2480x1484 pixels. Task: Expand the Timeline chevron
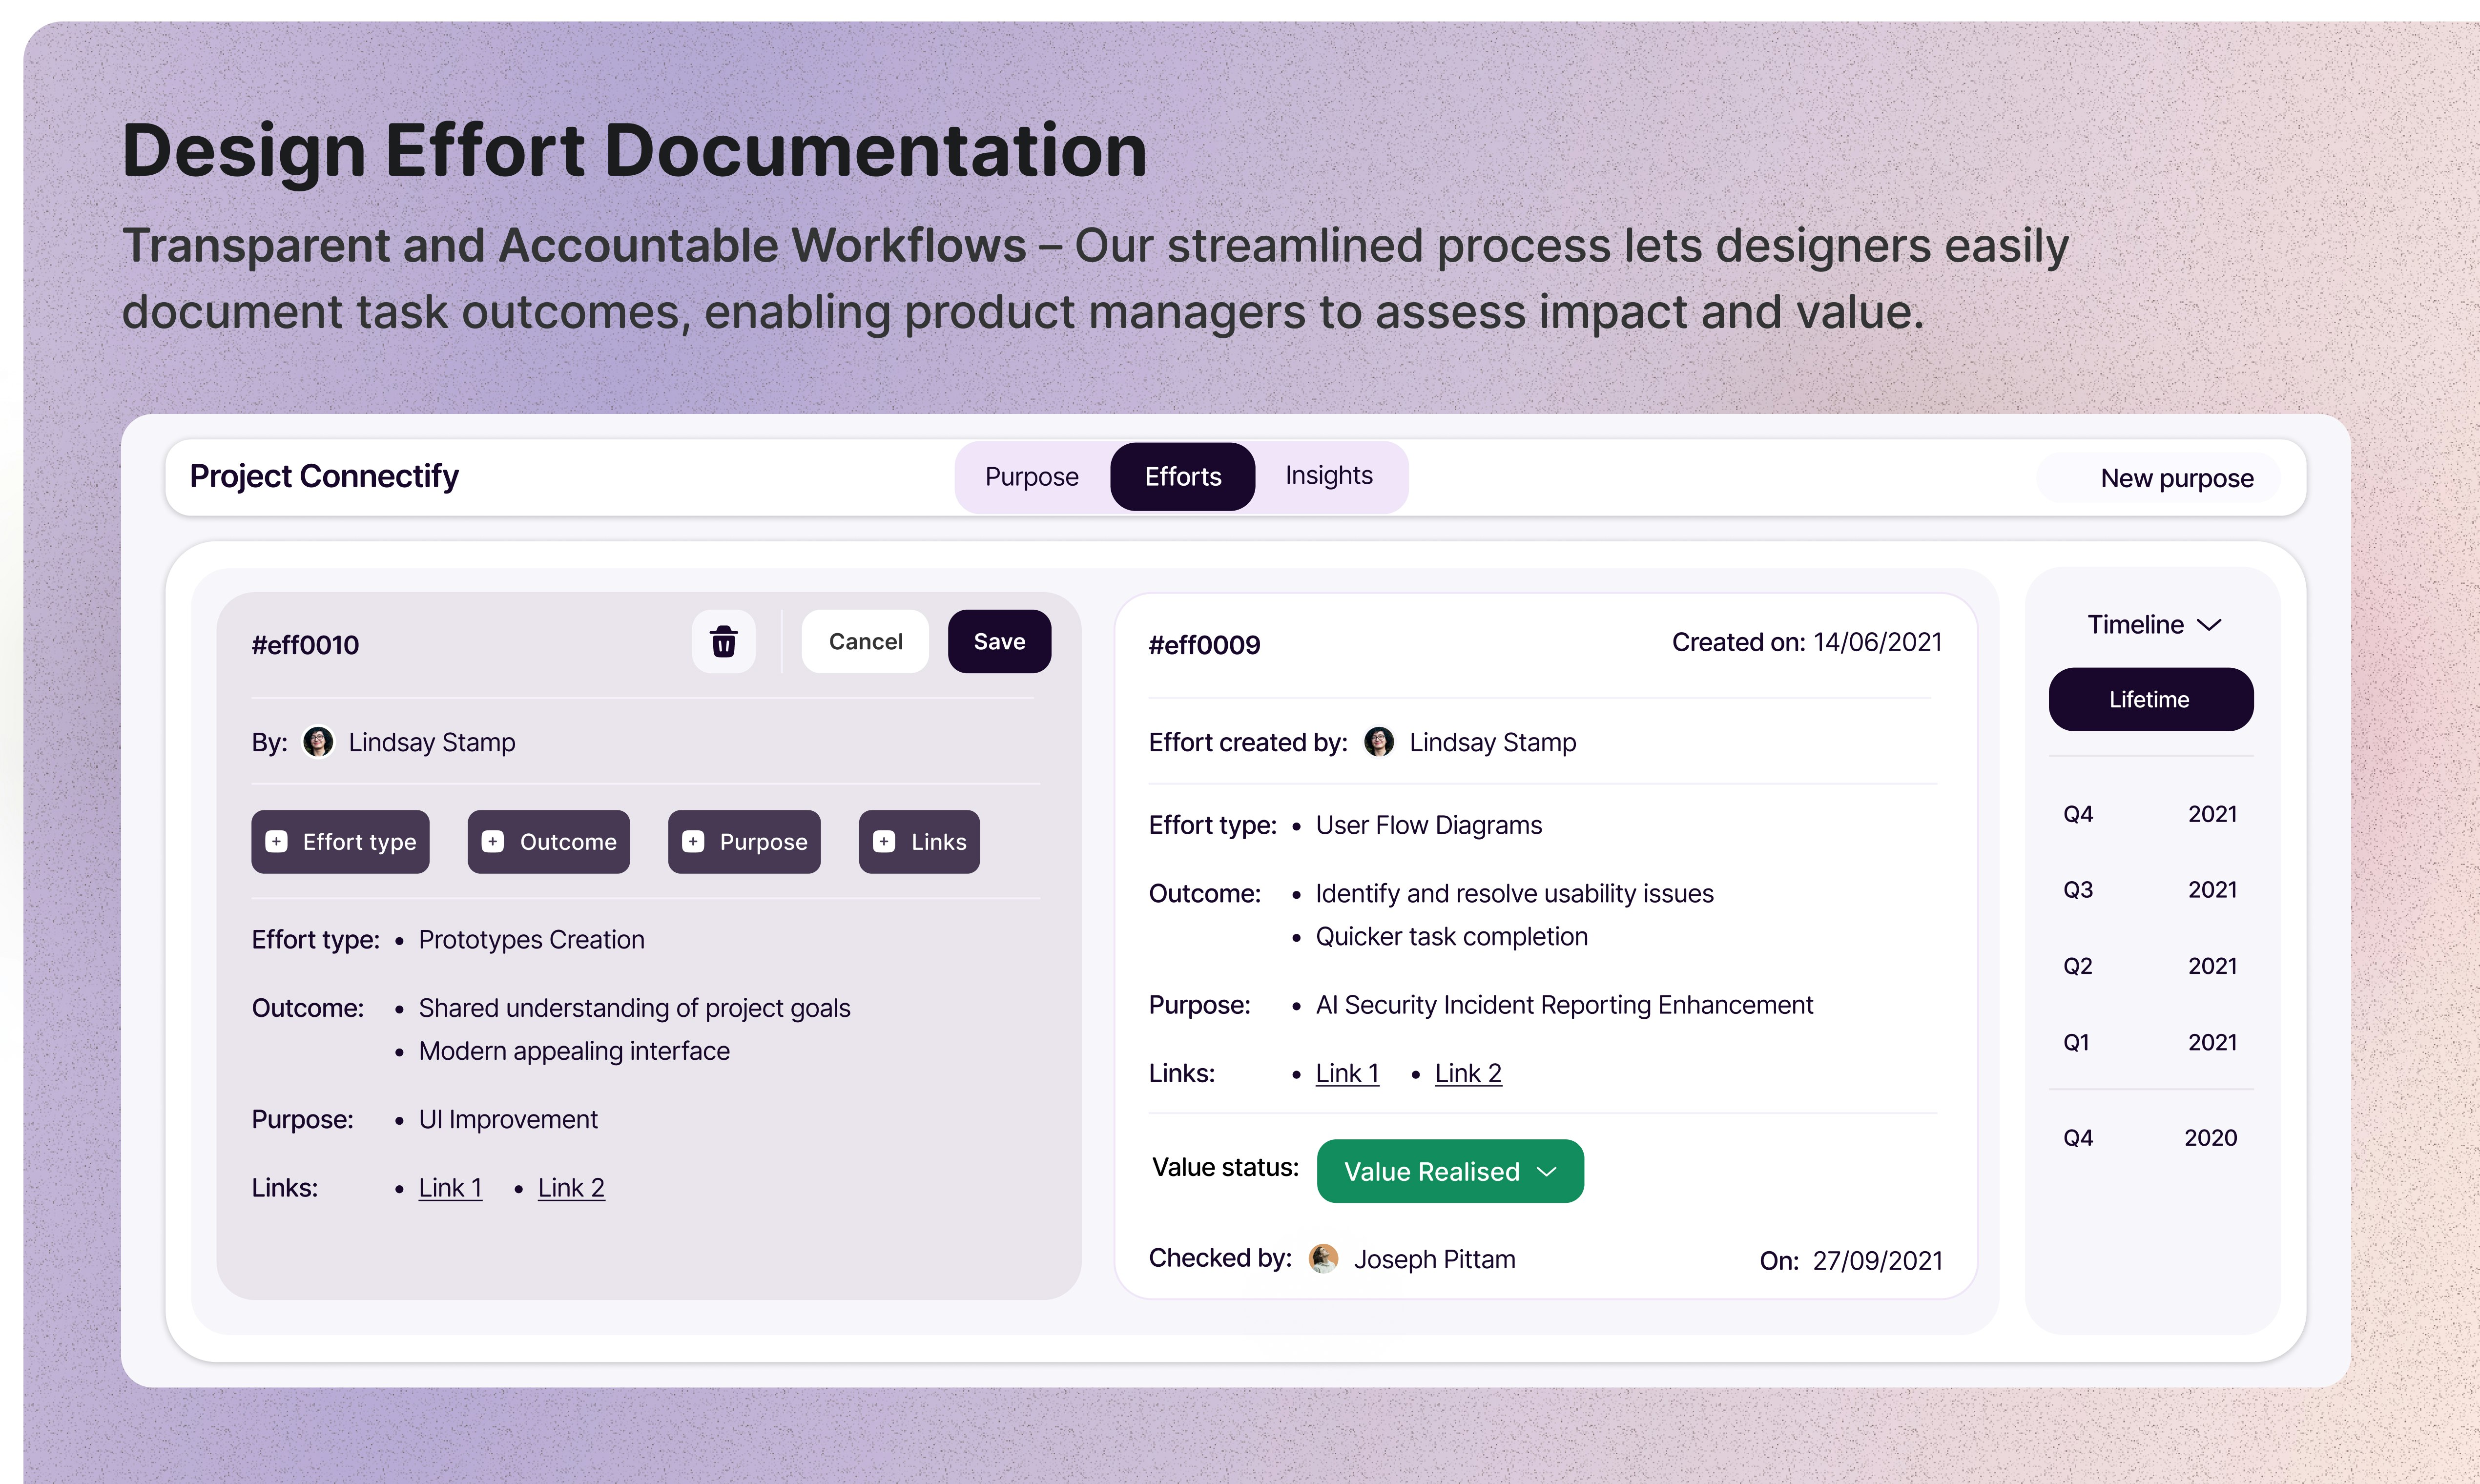click(x=2209, y=625)
